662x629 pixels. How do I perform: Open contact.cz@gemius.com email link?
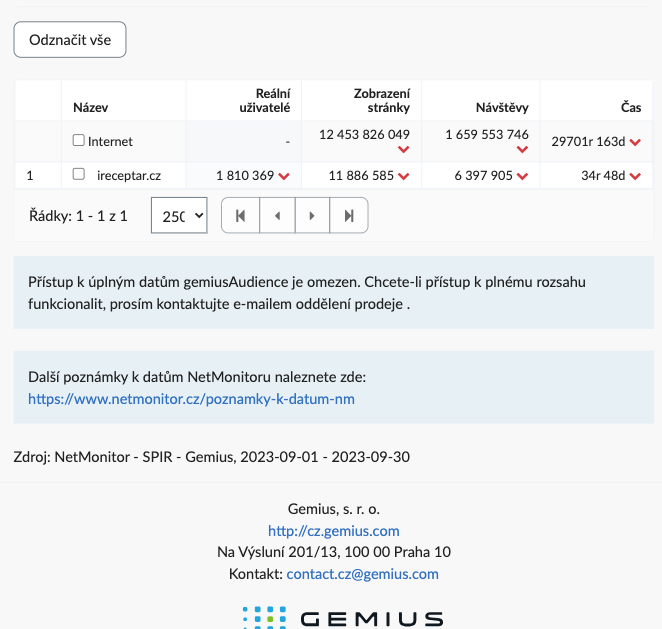(x=362, y=574)
